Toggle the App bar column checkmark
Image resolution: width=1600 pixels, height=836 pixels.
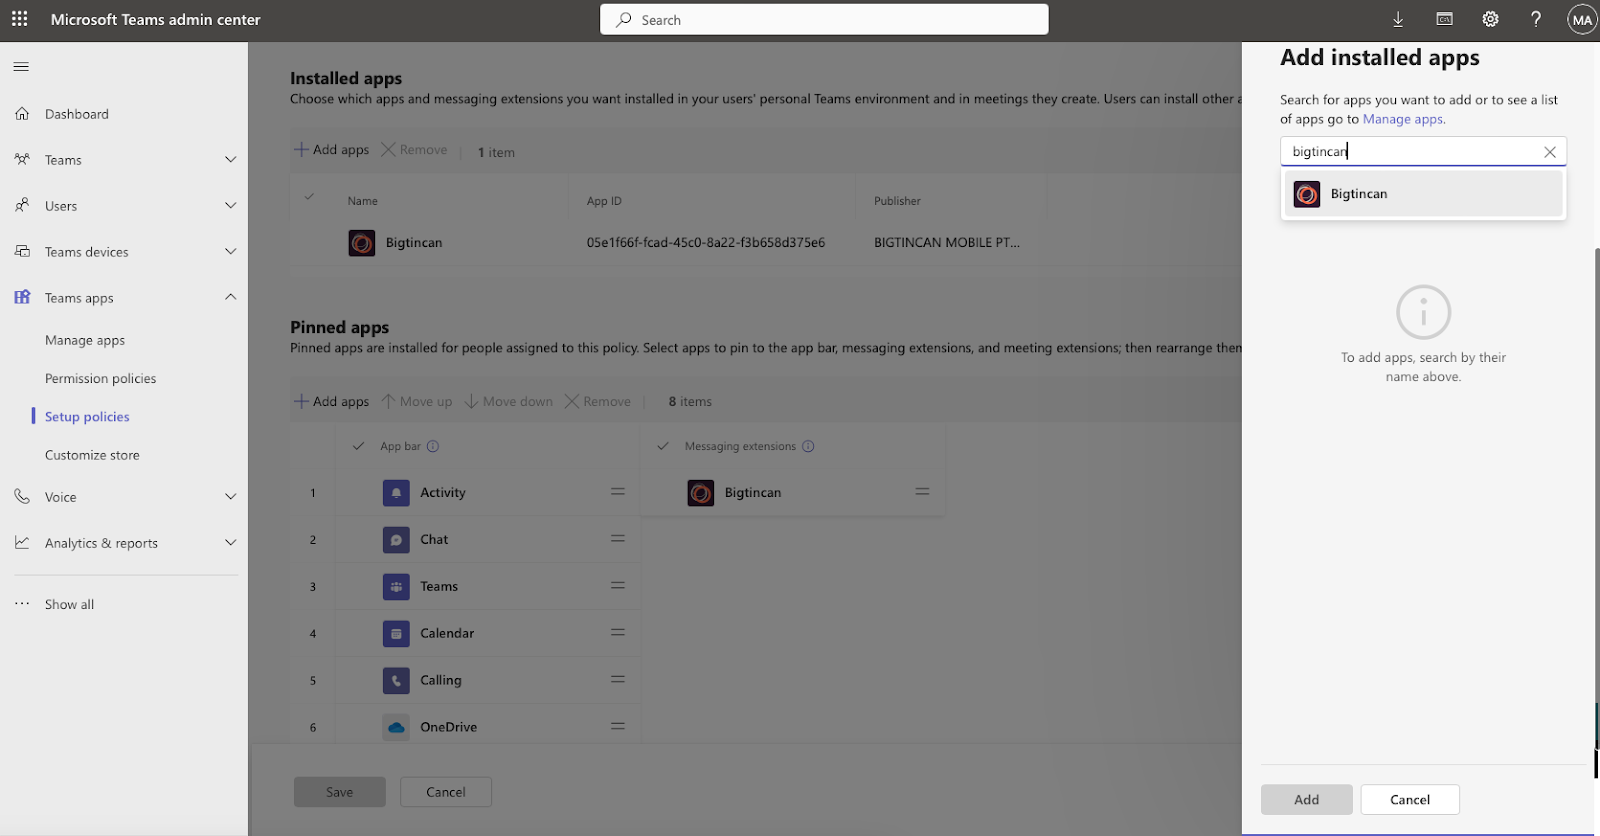(x=358, y=446)
